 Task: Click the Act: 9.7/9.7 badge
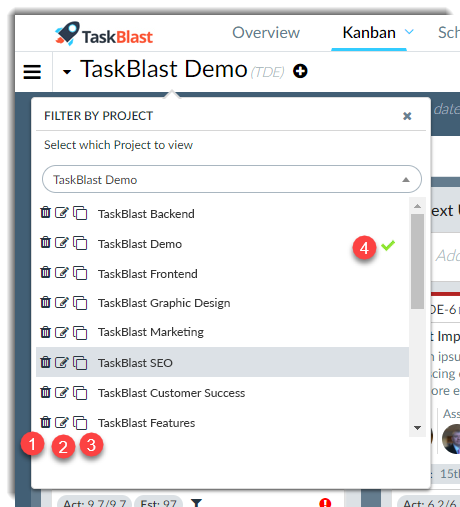point(94,502)
